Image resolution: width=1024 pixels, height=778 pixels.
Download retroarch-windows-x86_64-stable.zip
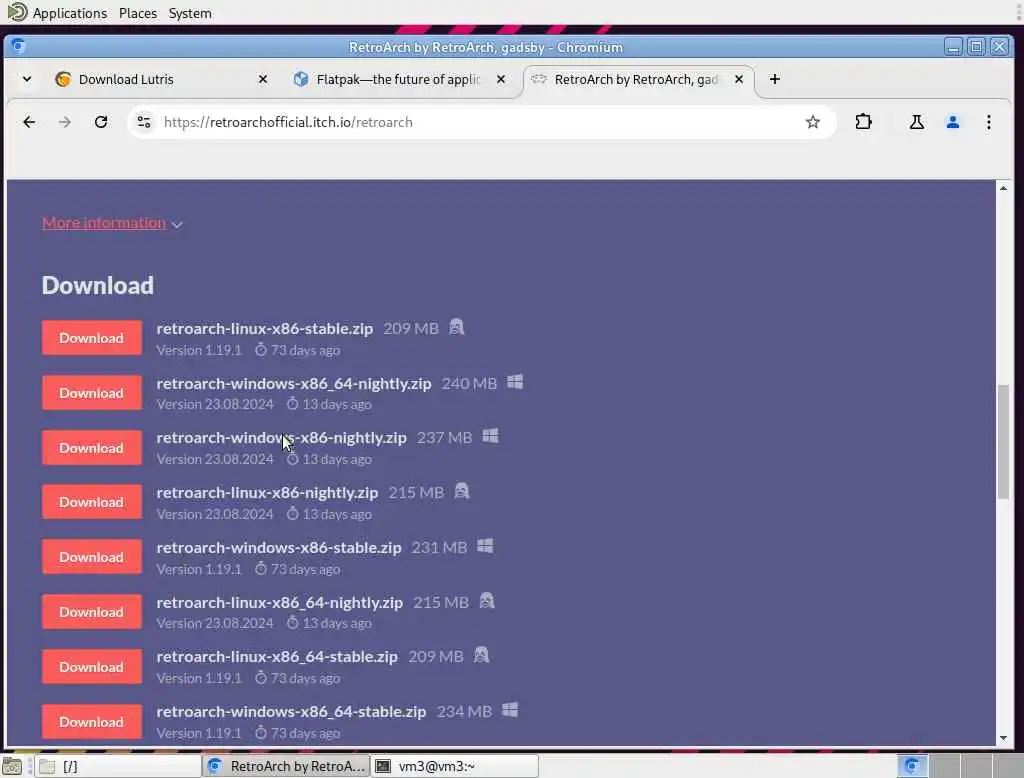click(91, 721)
